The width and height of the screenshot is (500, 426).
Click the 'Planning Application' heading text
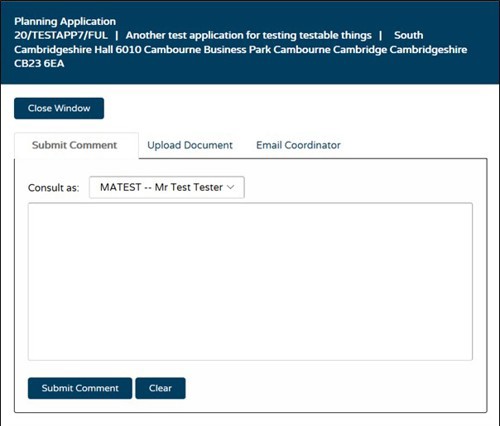click(65, 21)
